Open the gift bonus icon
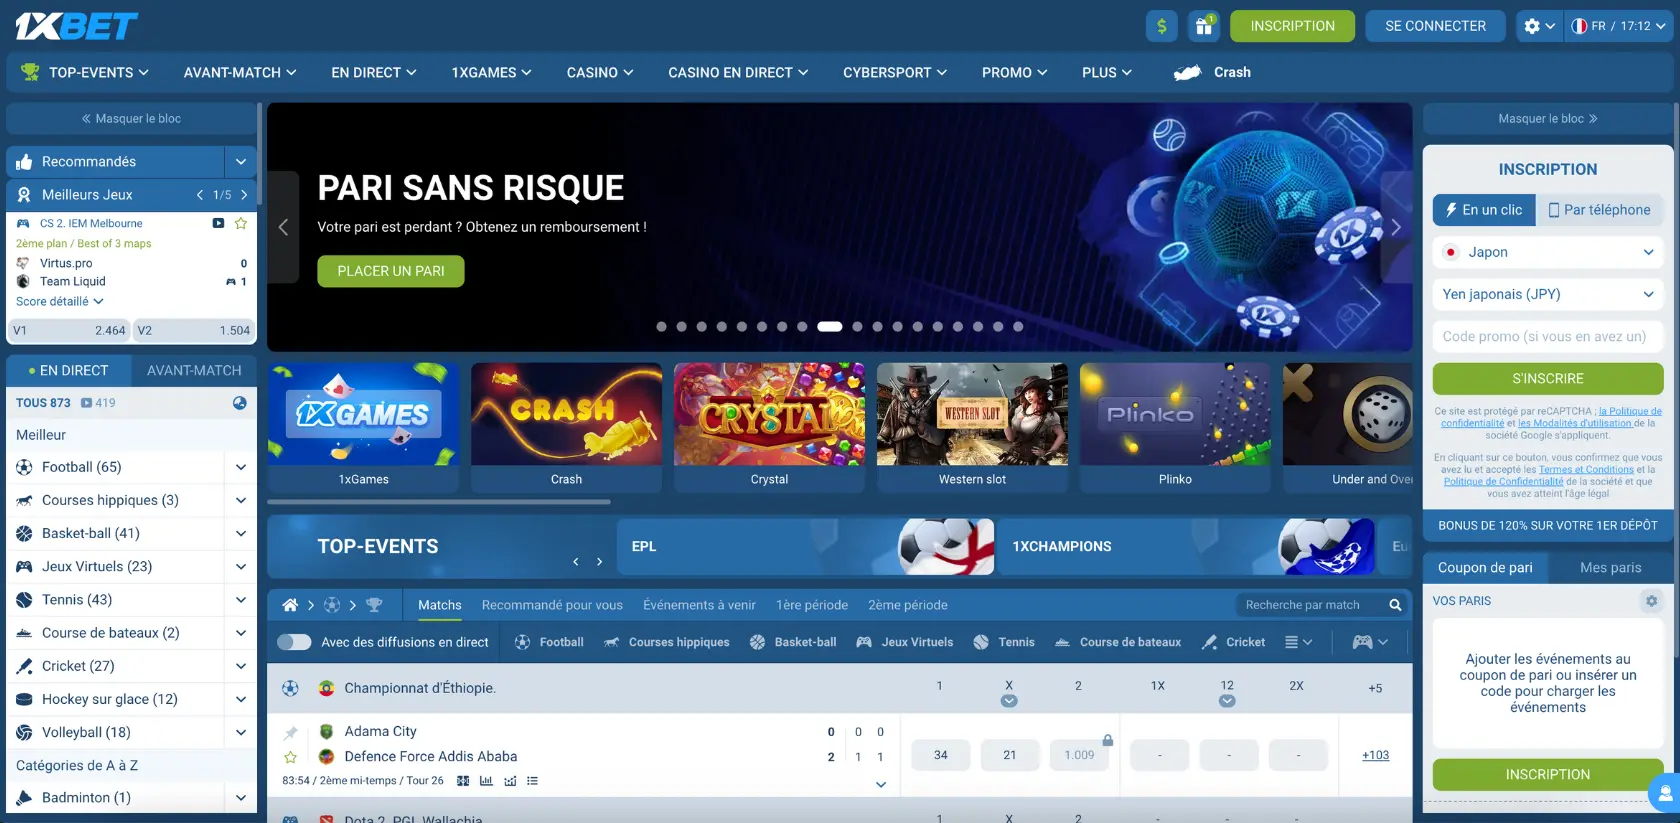Viewport: 1680px width, 823px height. tap(1203, 26)
